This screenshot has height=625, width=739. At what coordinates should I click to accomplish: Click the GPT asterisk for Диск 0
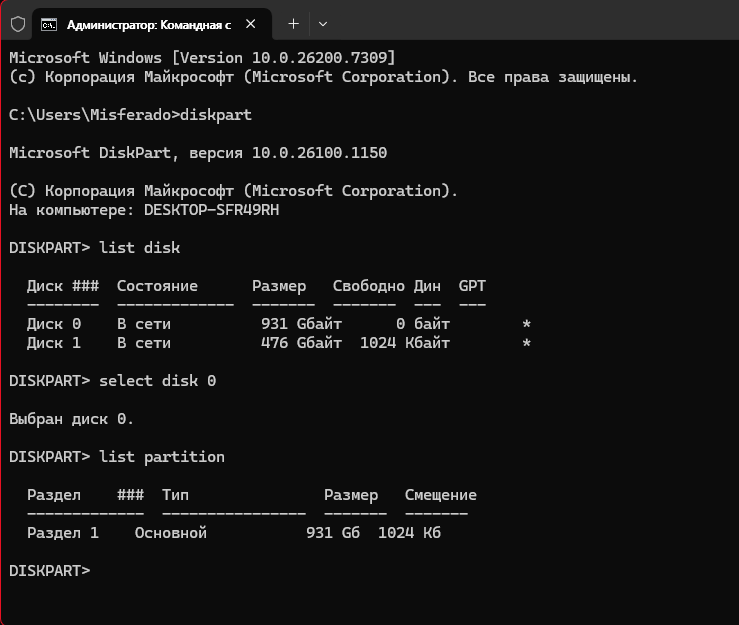(526, 325)
